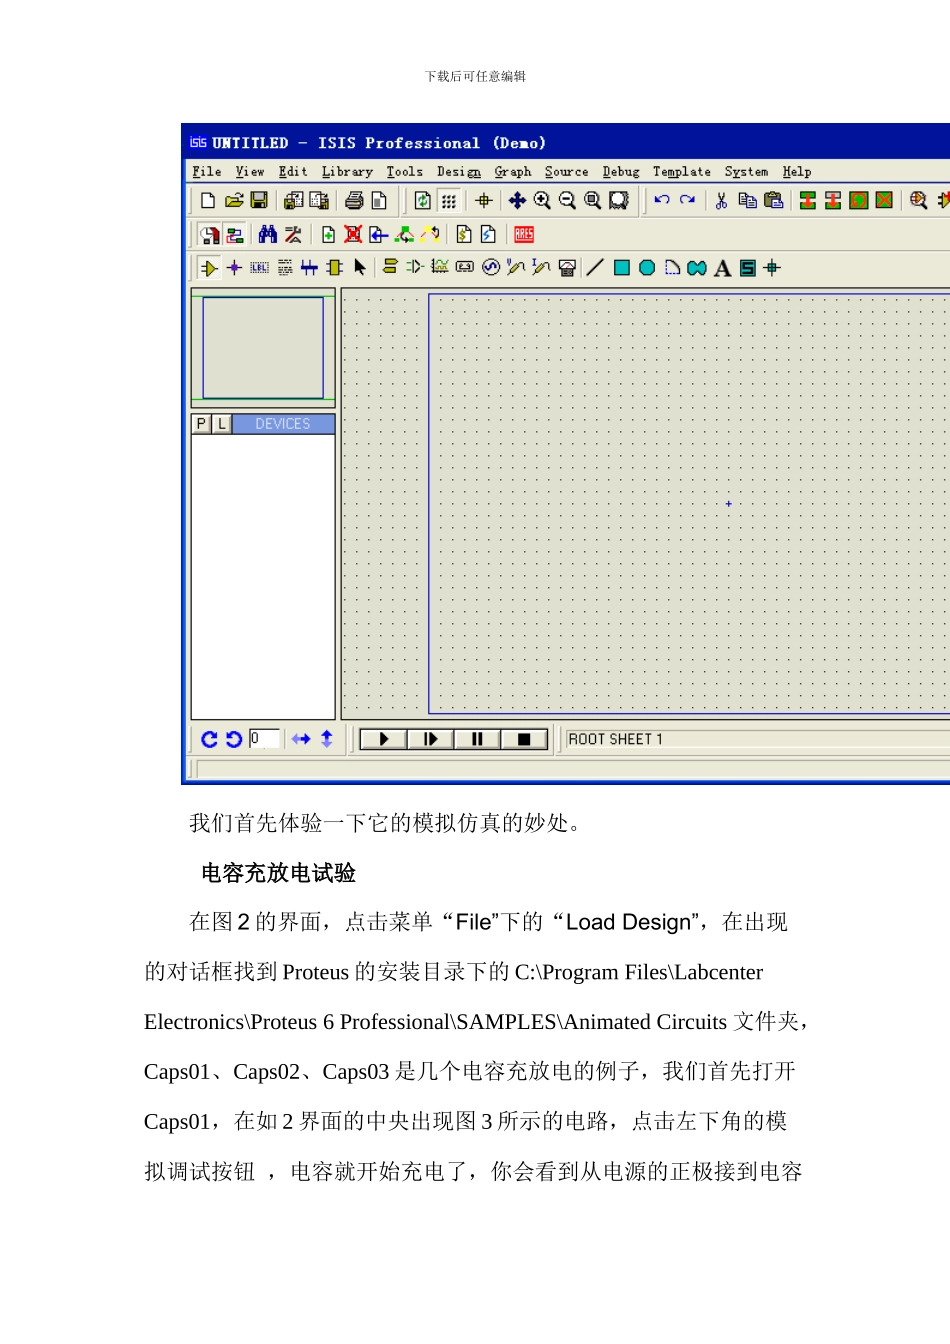The height and width of the screenshot is (1344, 950).
Task: Select the Terminals tool
Action: (391, 267)
